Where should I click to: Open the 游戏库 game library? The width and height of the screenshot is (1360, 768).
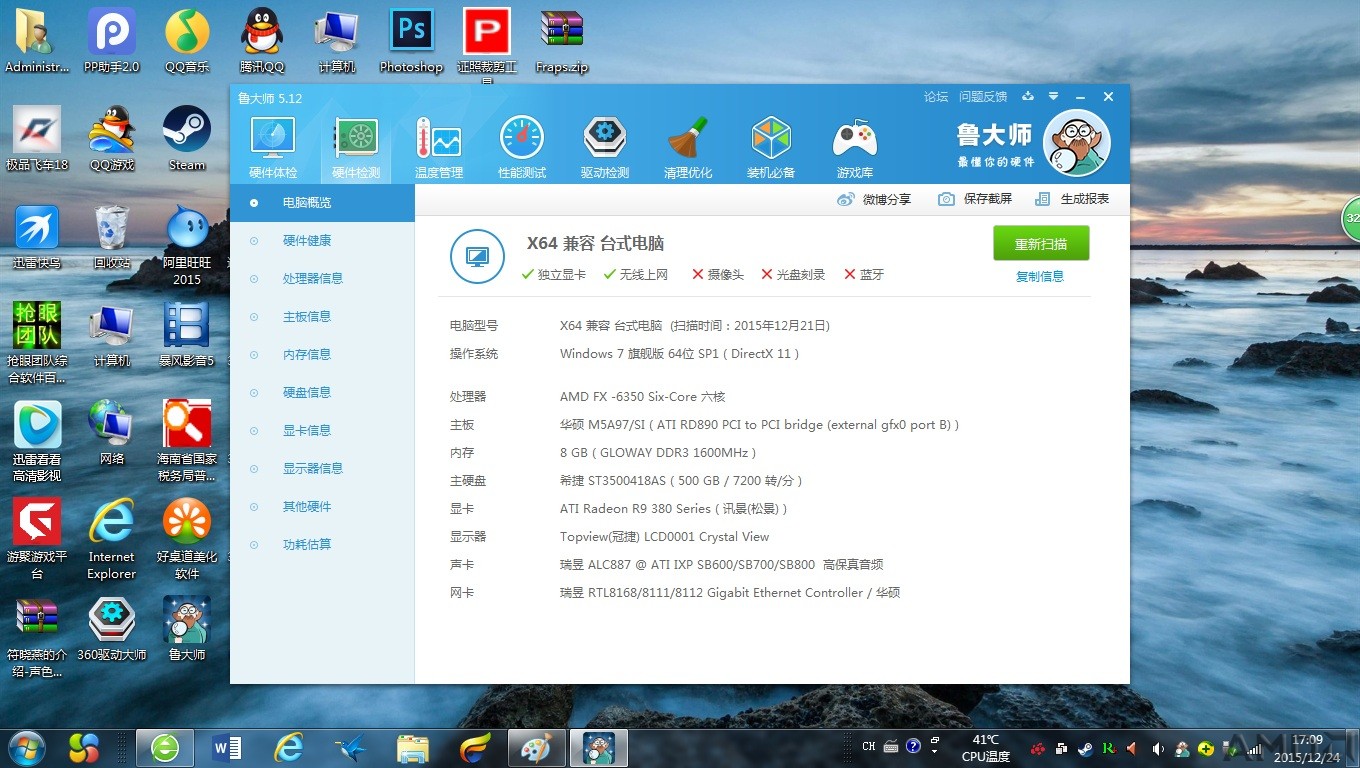[854, 147]
